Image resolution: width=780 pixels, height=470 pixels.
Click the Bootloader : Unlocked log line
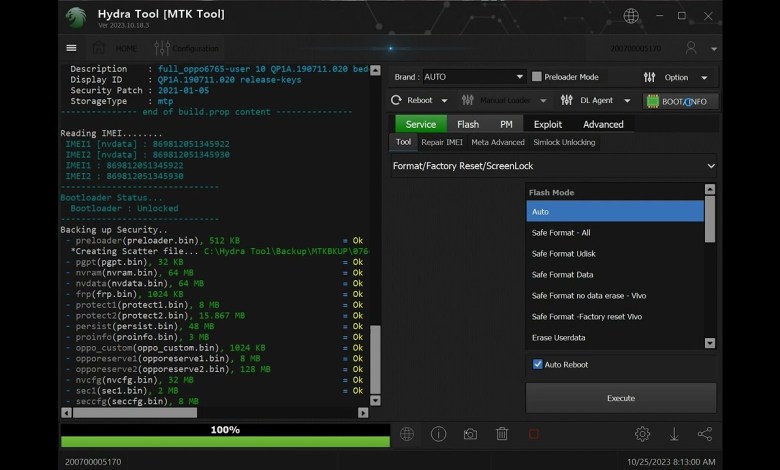click(124, 208)
